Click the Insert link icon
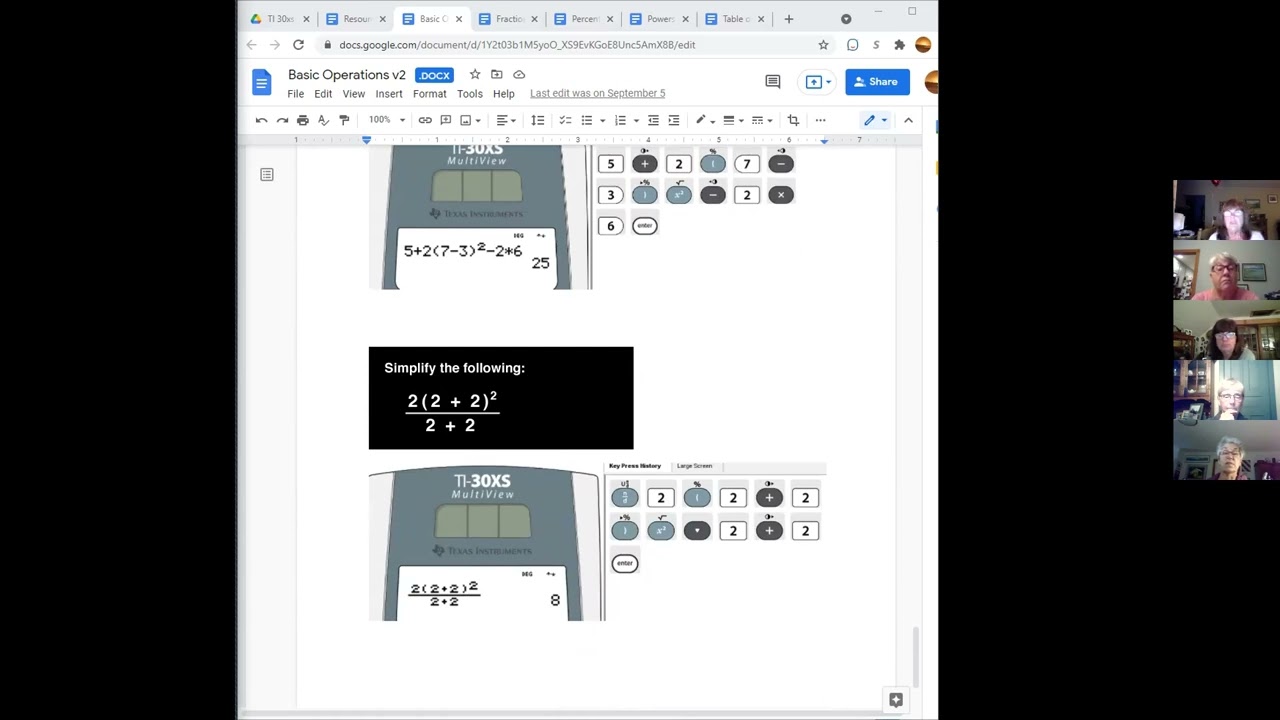 pos(425,120)
